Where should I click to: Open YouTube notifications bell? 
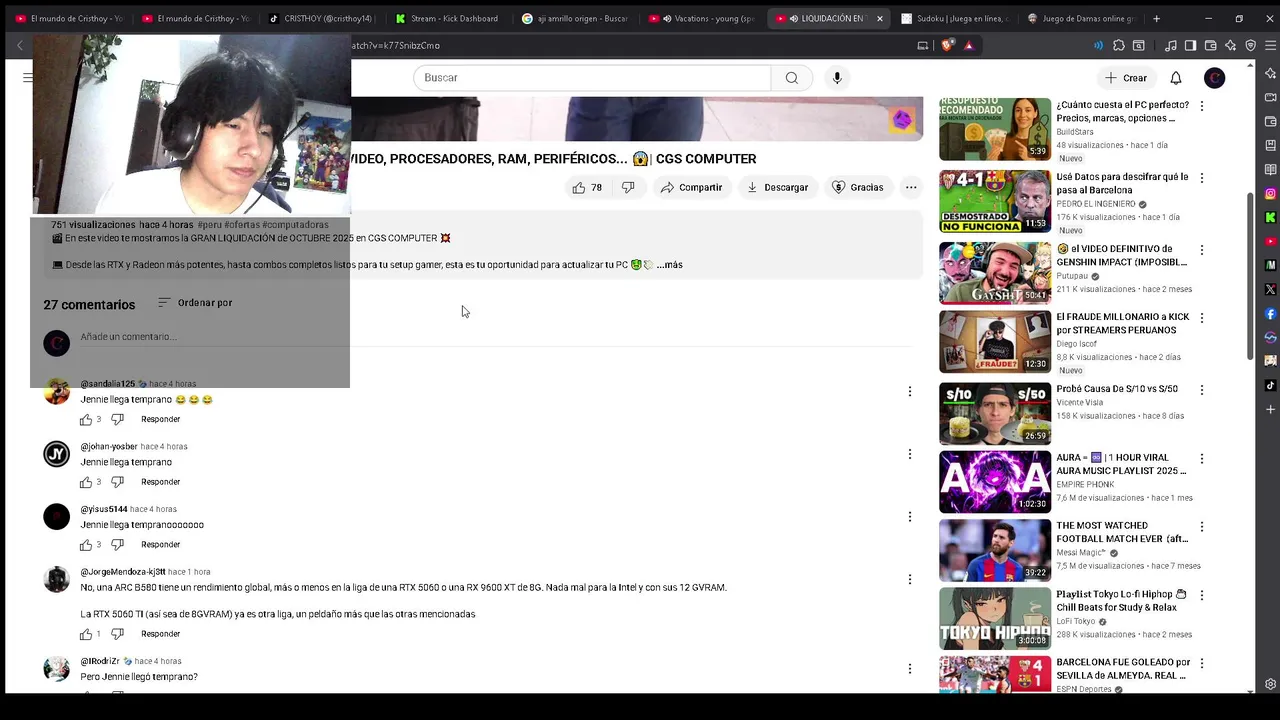tap(1176, 78)
